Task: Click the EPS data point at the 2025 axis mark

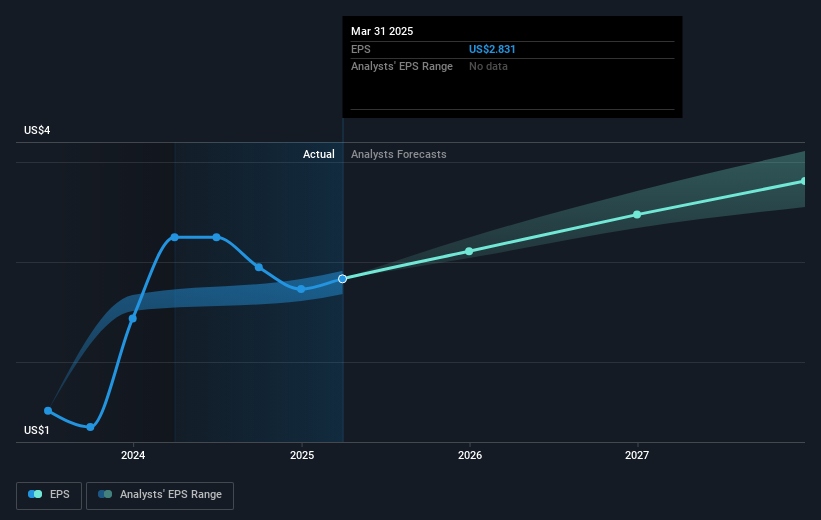Action: (x=301, y=289)
